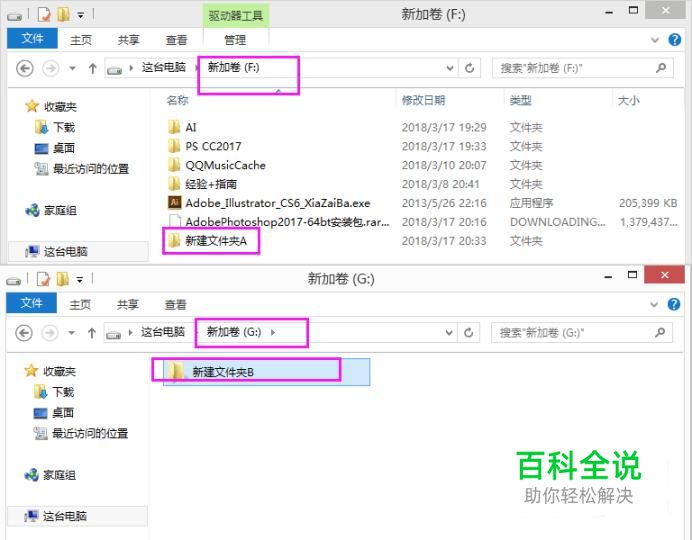The image size is (692, 540).
Task: Open 桌面 in F: window sidebar
Action: [x=54, y=148]
